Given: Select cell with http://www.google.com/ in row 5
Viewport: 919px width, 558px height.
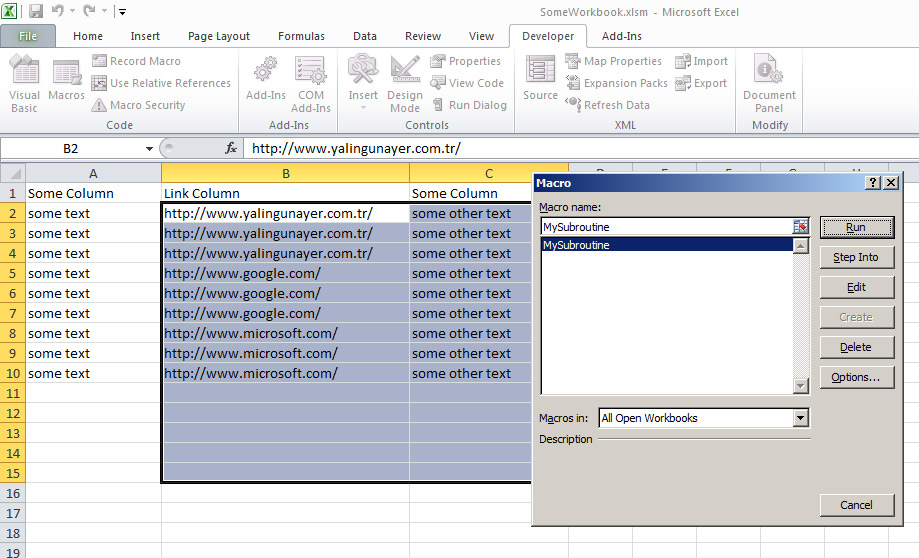Looking at the screenshot, I should pyautogui.click(x=285, y=274).
